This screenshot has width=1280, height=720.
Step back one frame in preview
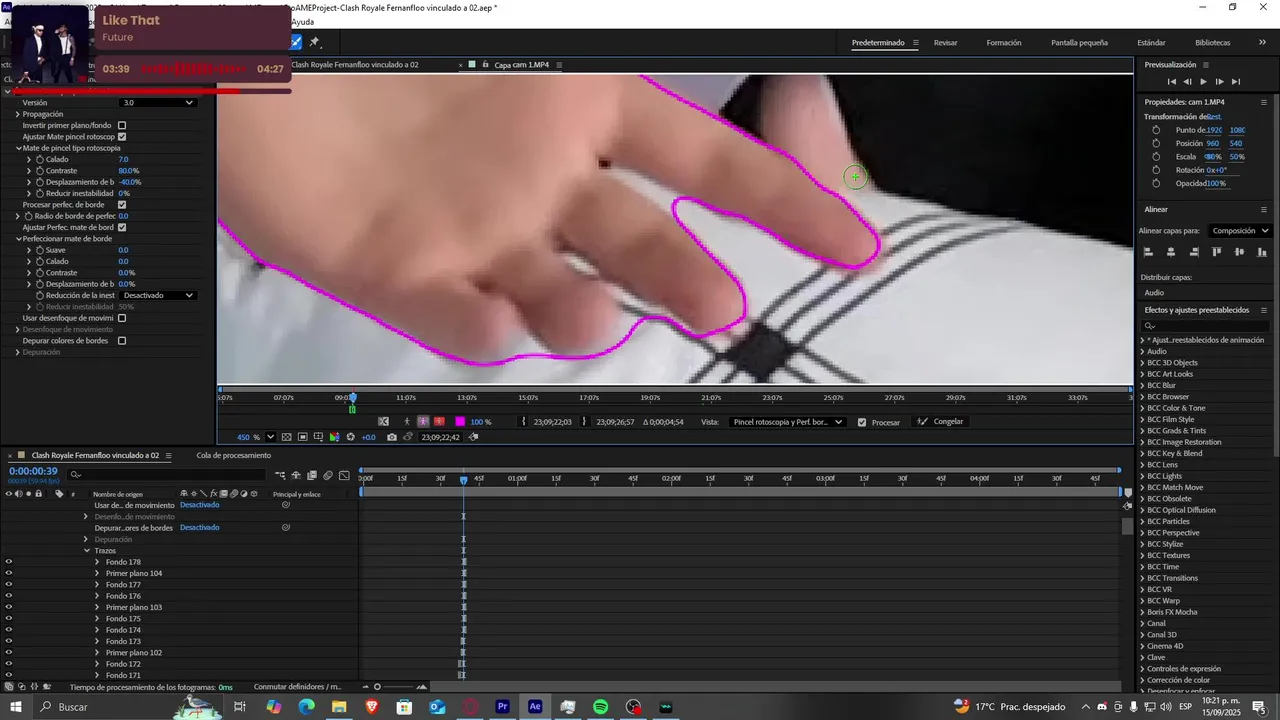coord(1188,81)
